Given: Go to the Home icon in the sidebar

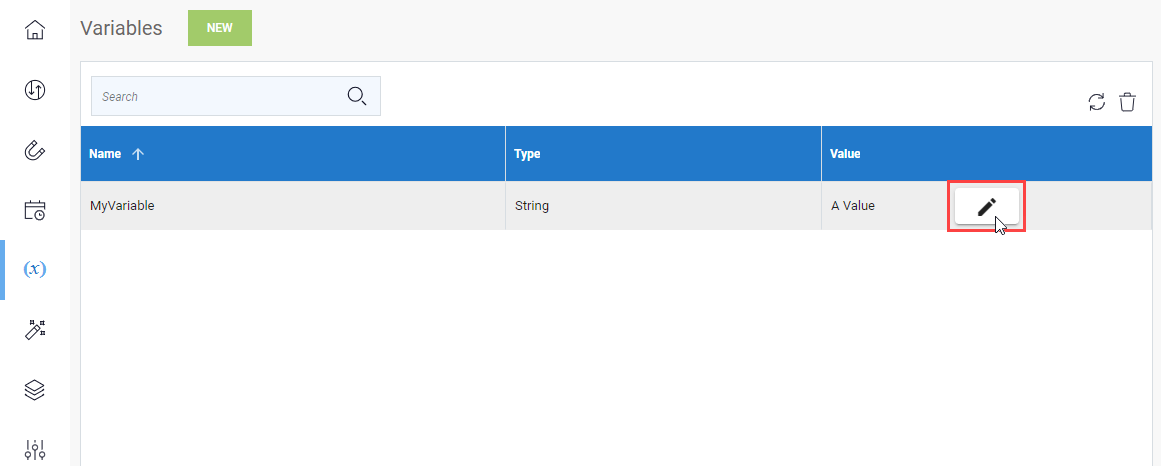Looking at the screenshot, I should [34, 30].
